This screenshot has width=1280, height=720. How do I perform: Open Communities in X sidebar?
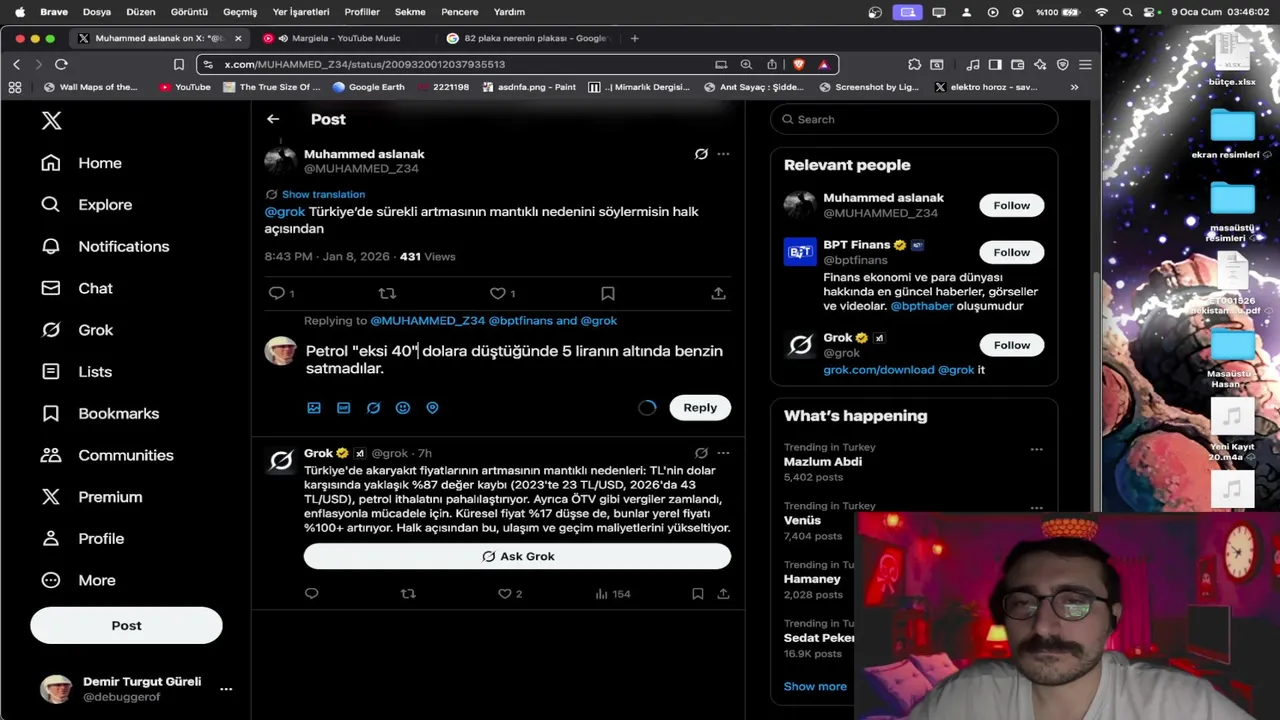pyautogui.click(x=107, y=455)
